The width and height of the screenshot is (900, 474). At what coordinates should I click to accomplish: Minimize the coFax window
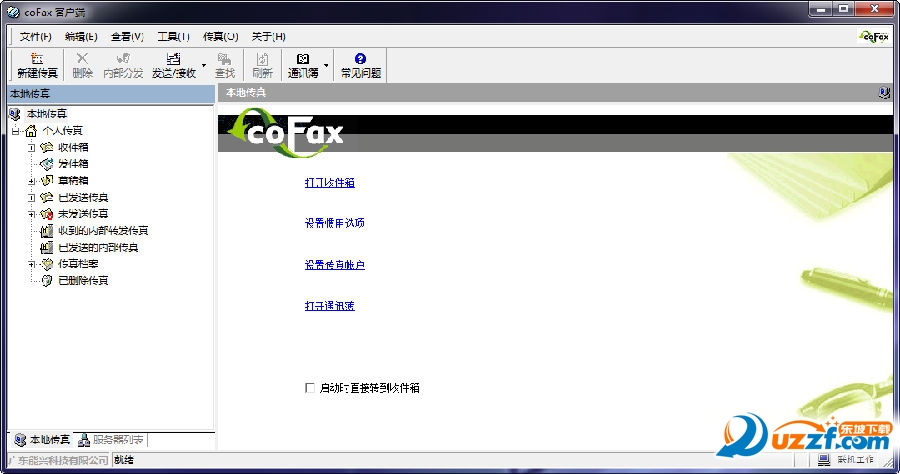pos(821,9)
